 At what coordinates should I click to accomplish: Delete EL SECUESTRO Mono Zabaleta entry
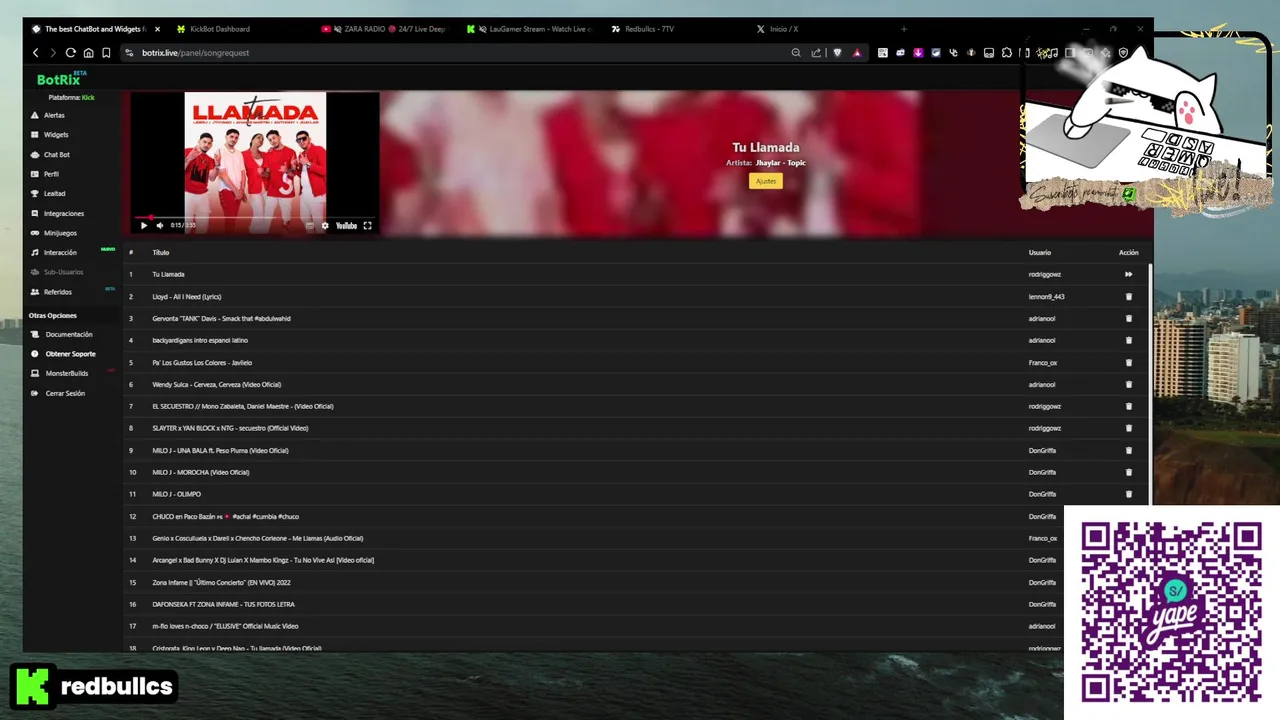pos(1128,406)
